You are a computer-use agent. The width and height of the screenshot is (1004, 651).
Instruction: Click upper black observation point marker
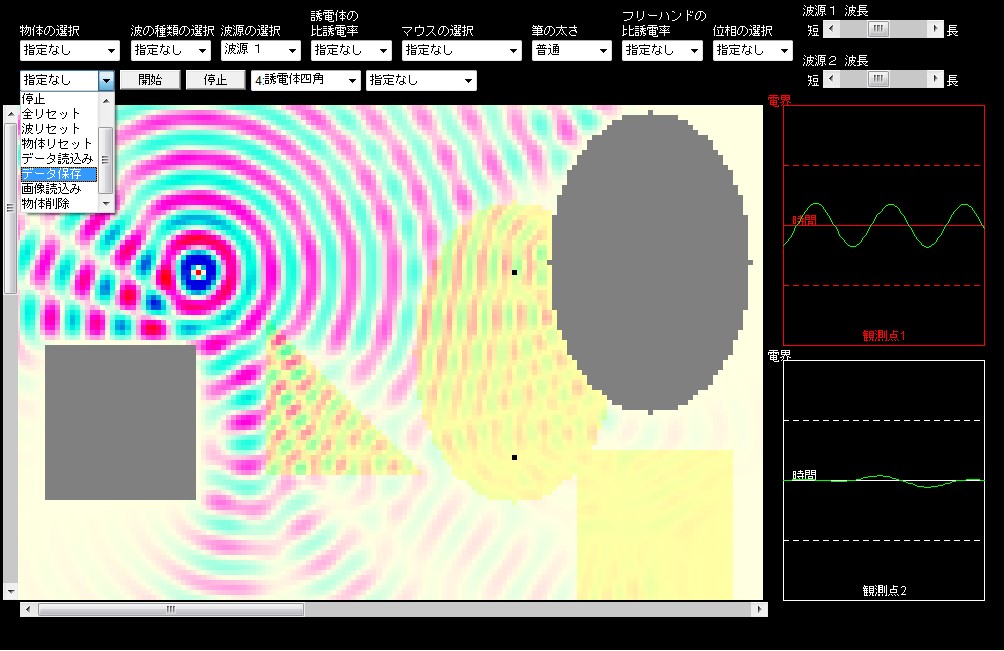(x=514, y=272)
